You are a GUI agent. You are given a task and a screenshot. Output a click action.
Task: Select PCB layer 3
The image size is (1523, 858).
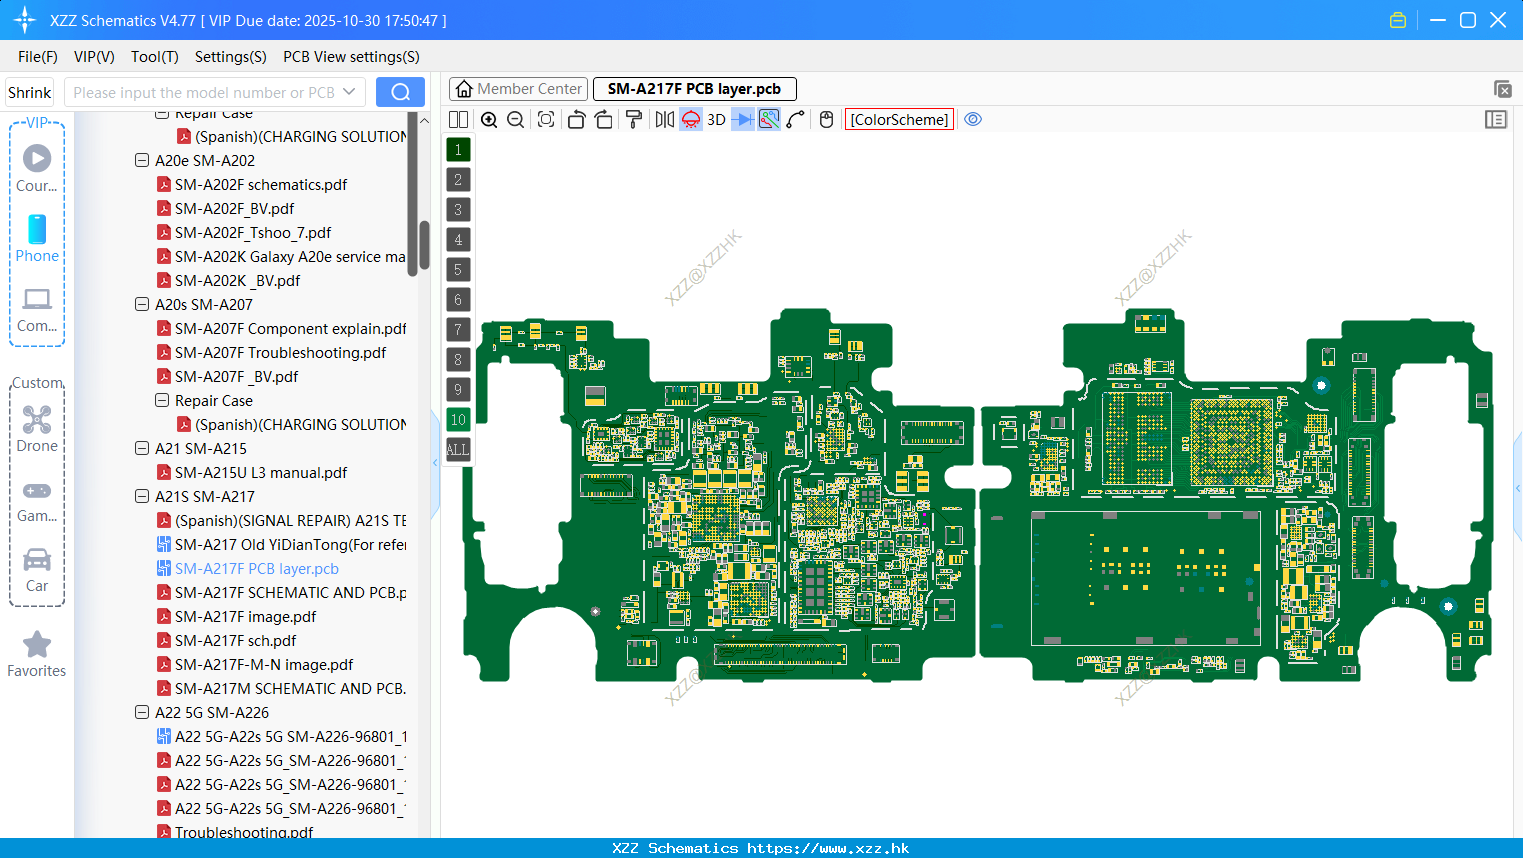click(458, 210)
